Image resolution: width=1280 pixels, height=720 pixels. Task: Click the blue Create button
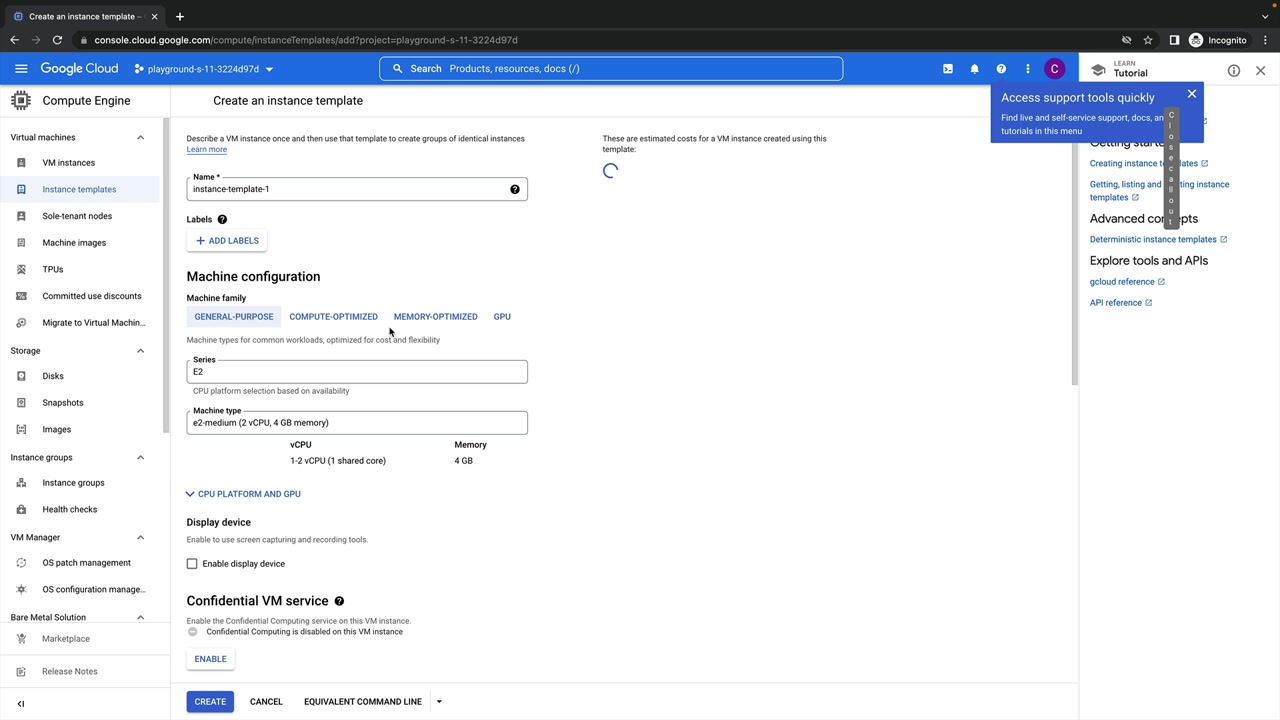pyautogui.click(x=210, y=702)
